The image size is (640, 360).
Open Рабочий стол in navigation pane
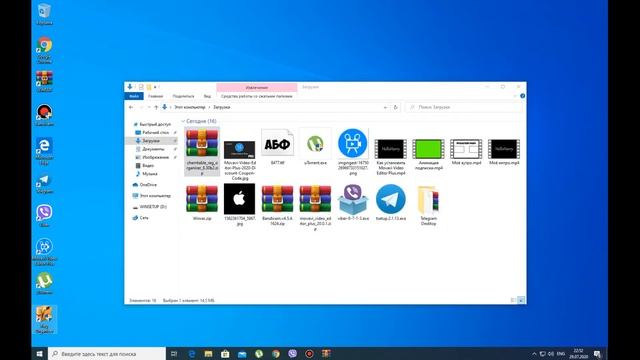tap(152, 133)
